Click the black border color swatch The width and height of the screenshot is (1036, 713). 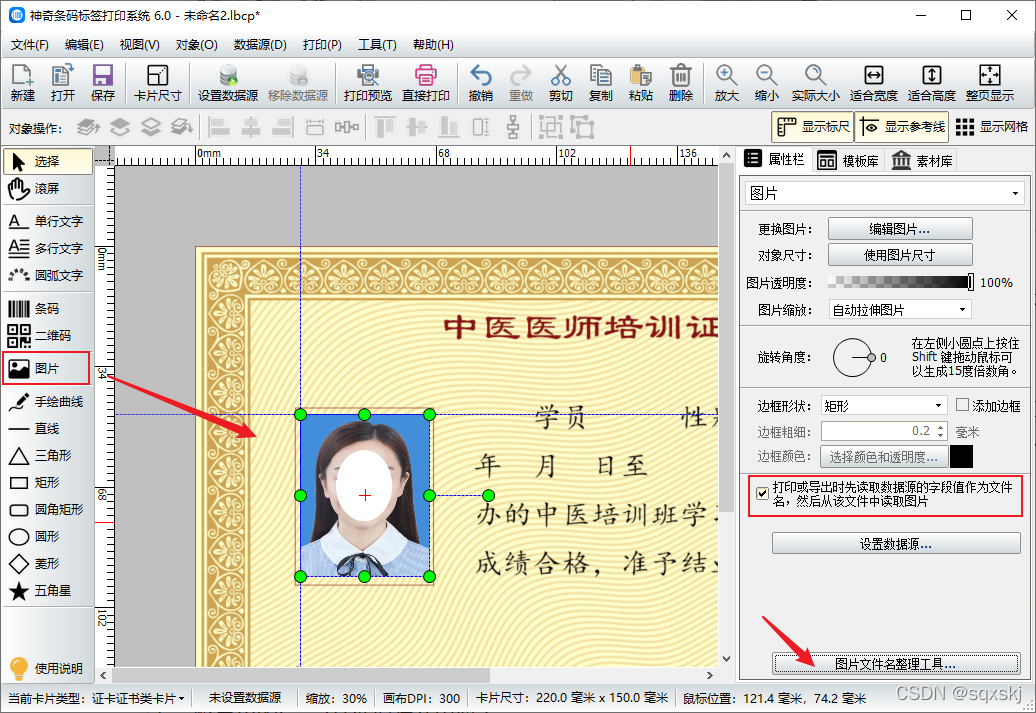[x=961, y=457]
